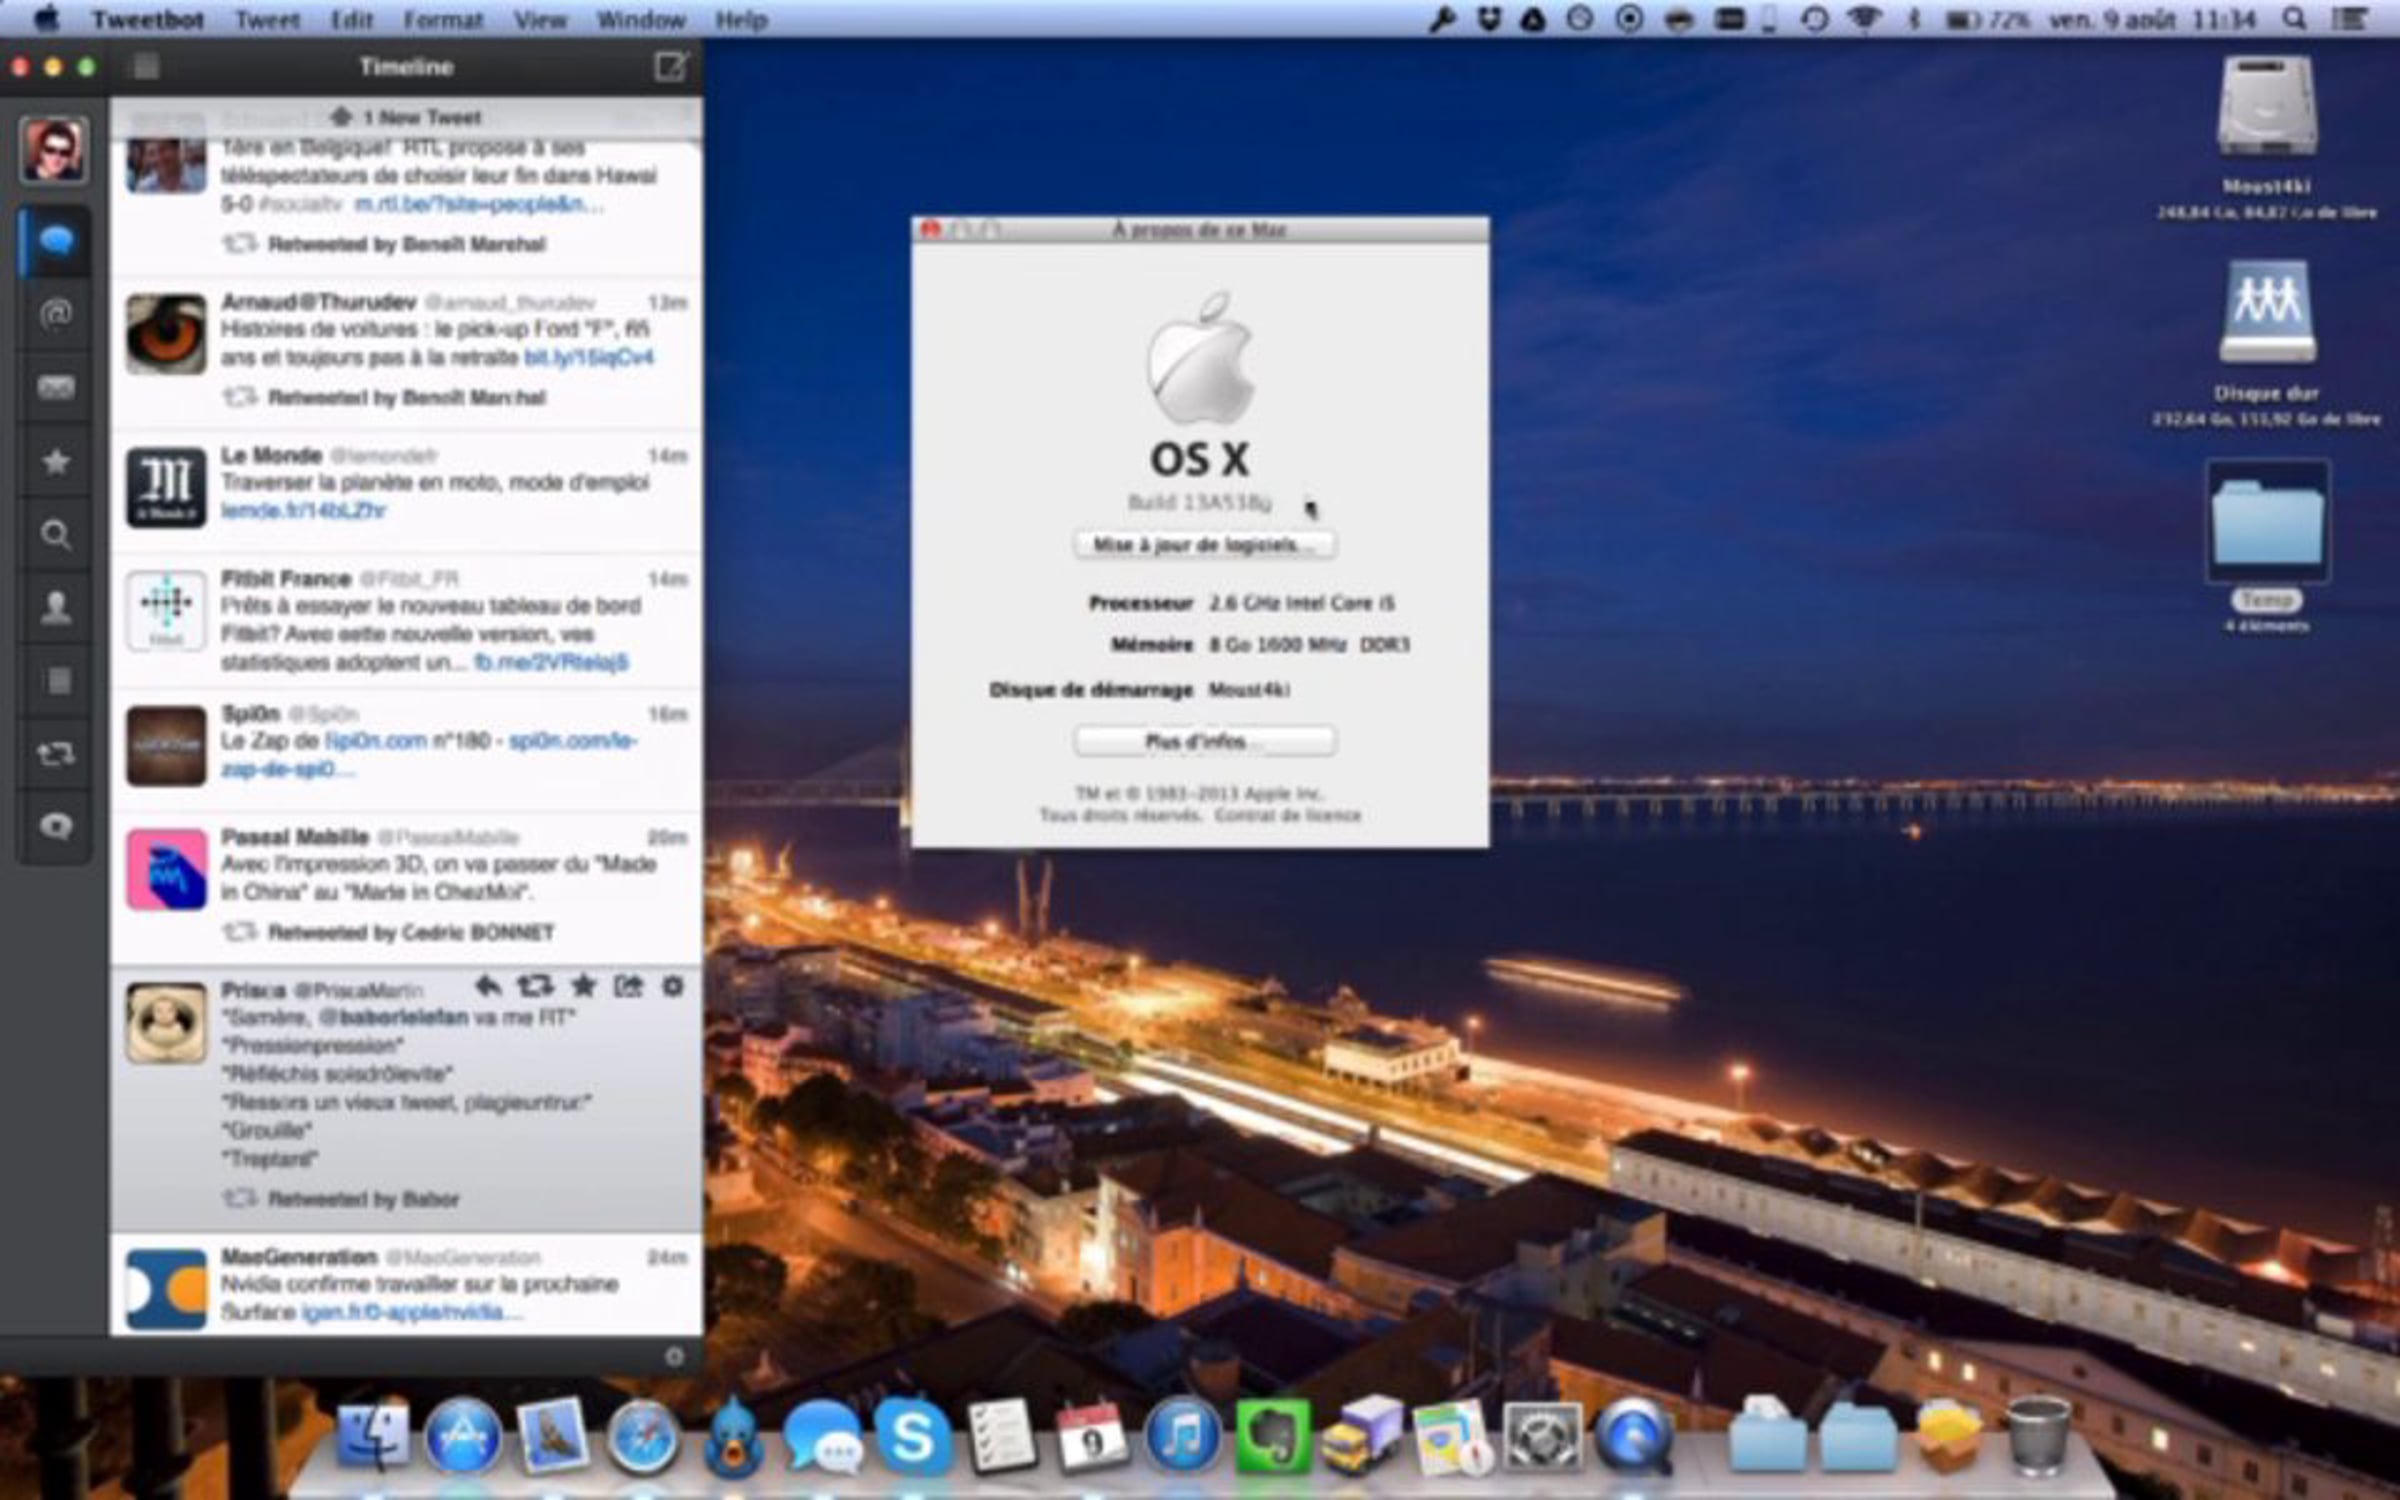Select the 'Disque dur' shared drive icon

coord(2267,311)
